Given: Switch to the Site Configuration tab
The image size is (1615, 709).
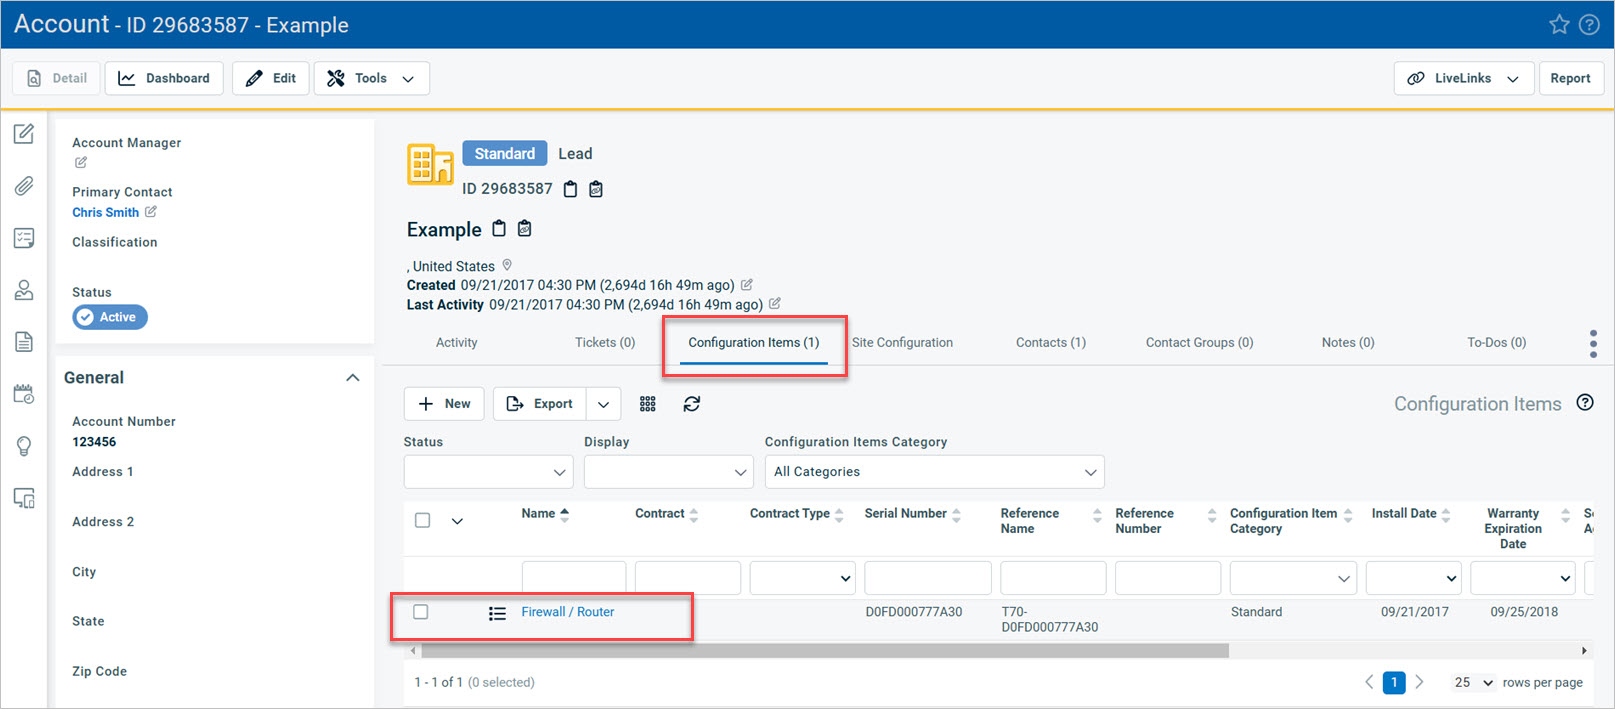Looking at the screenshot, I should pos(902,343).
